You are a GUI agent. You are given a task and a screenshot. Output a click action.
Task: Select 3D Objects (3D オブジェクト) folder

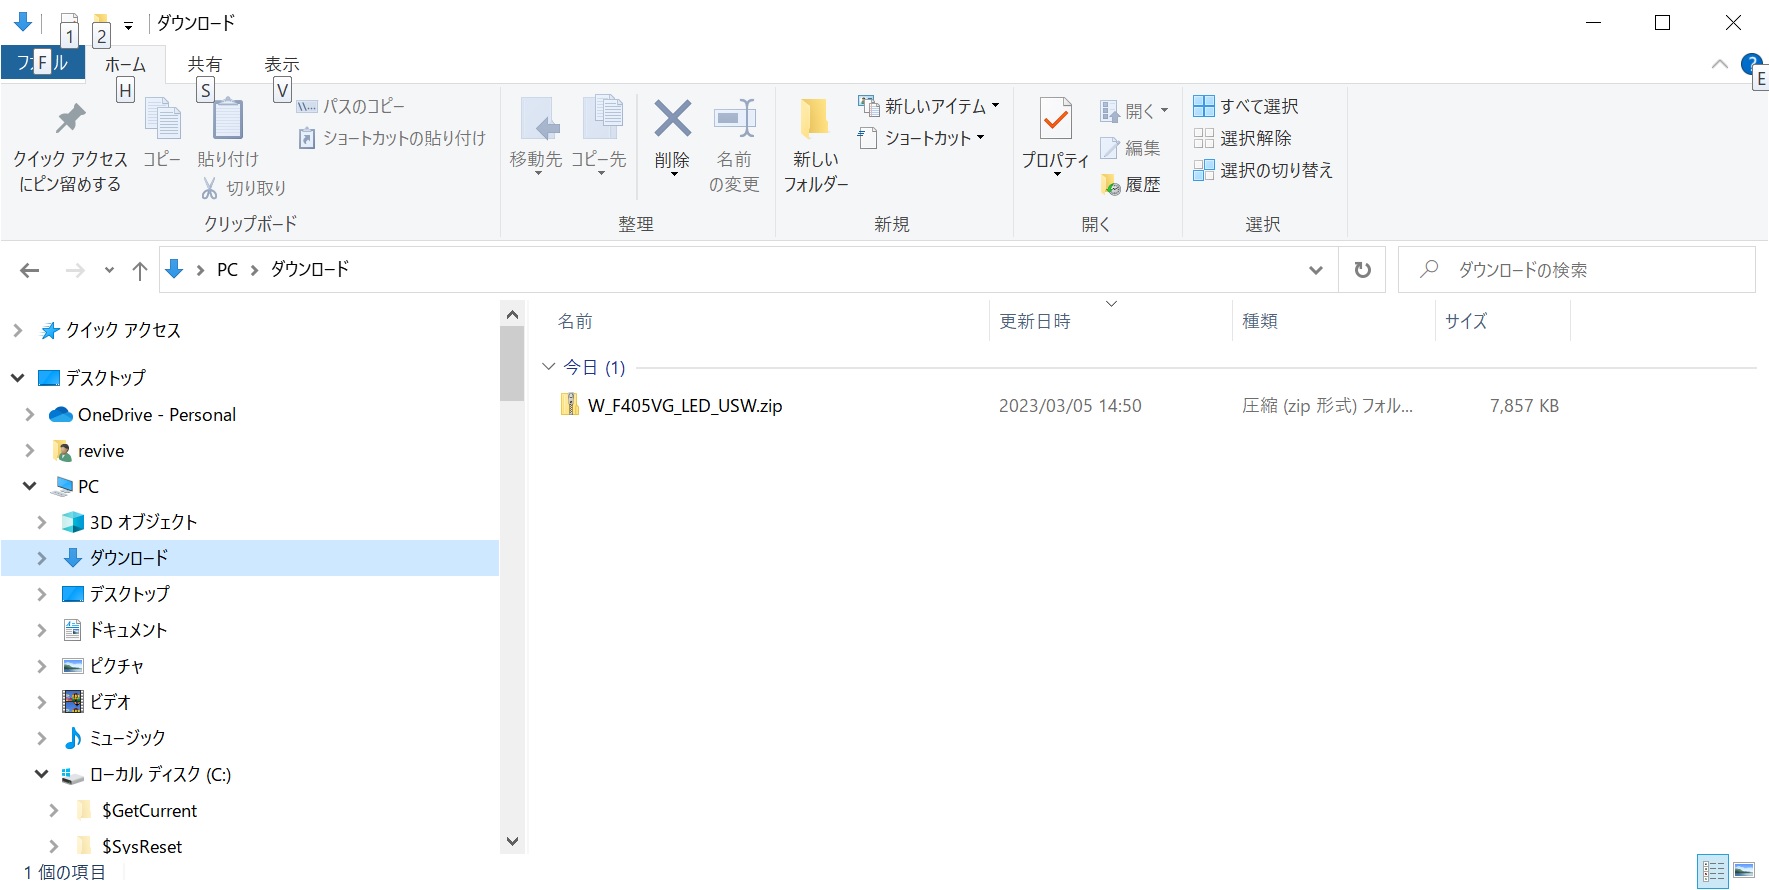(143, 522)
